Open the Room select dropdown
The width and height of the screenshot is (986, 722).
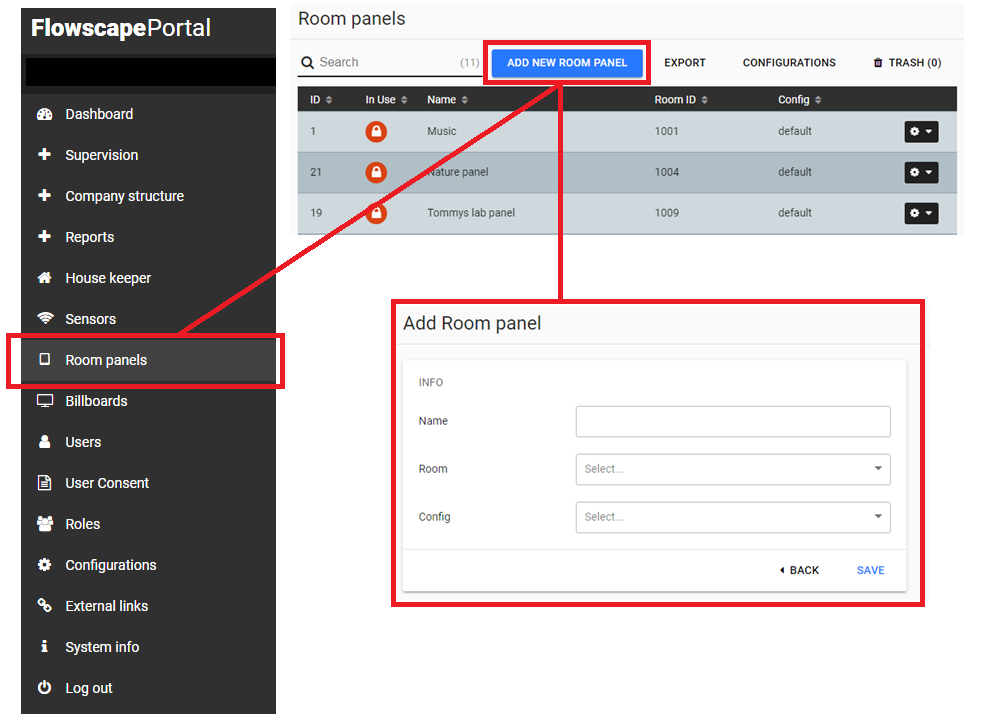tap(733, 469)
